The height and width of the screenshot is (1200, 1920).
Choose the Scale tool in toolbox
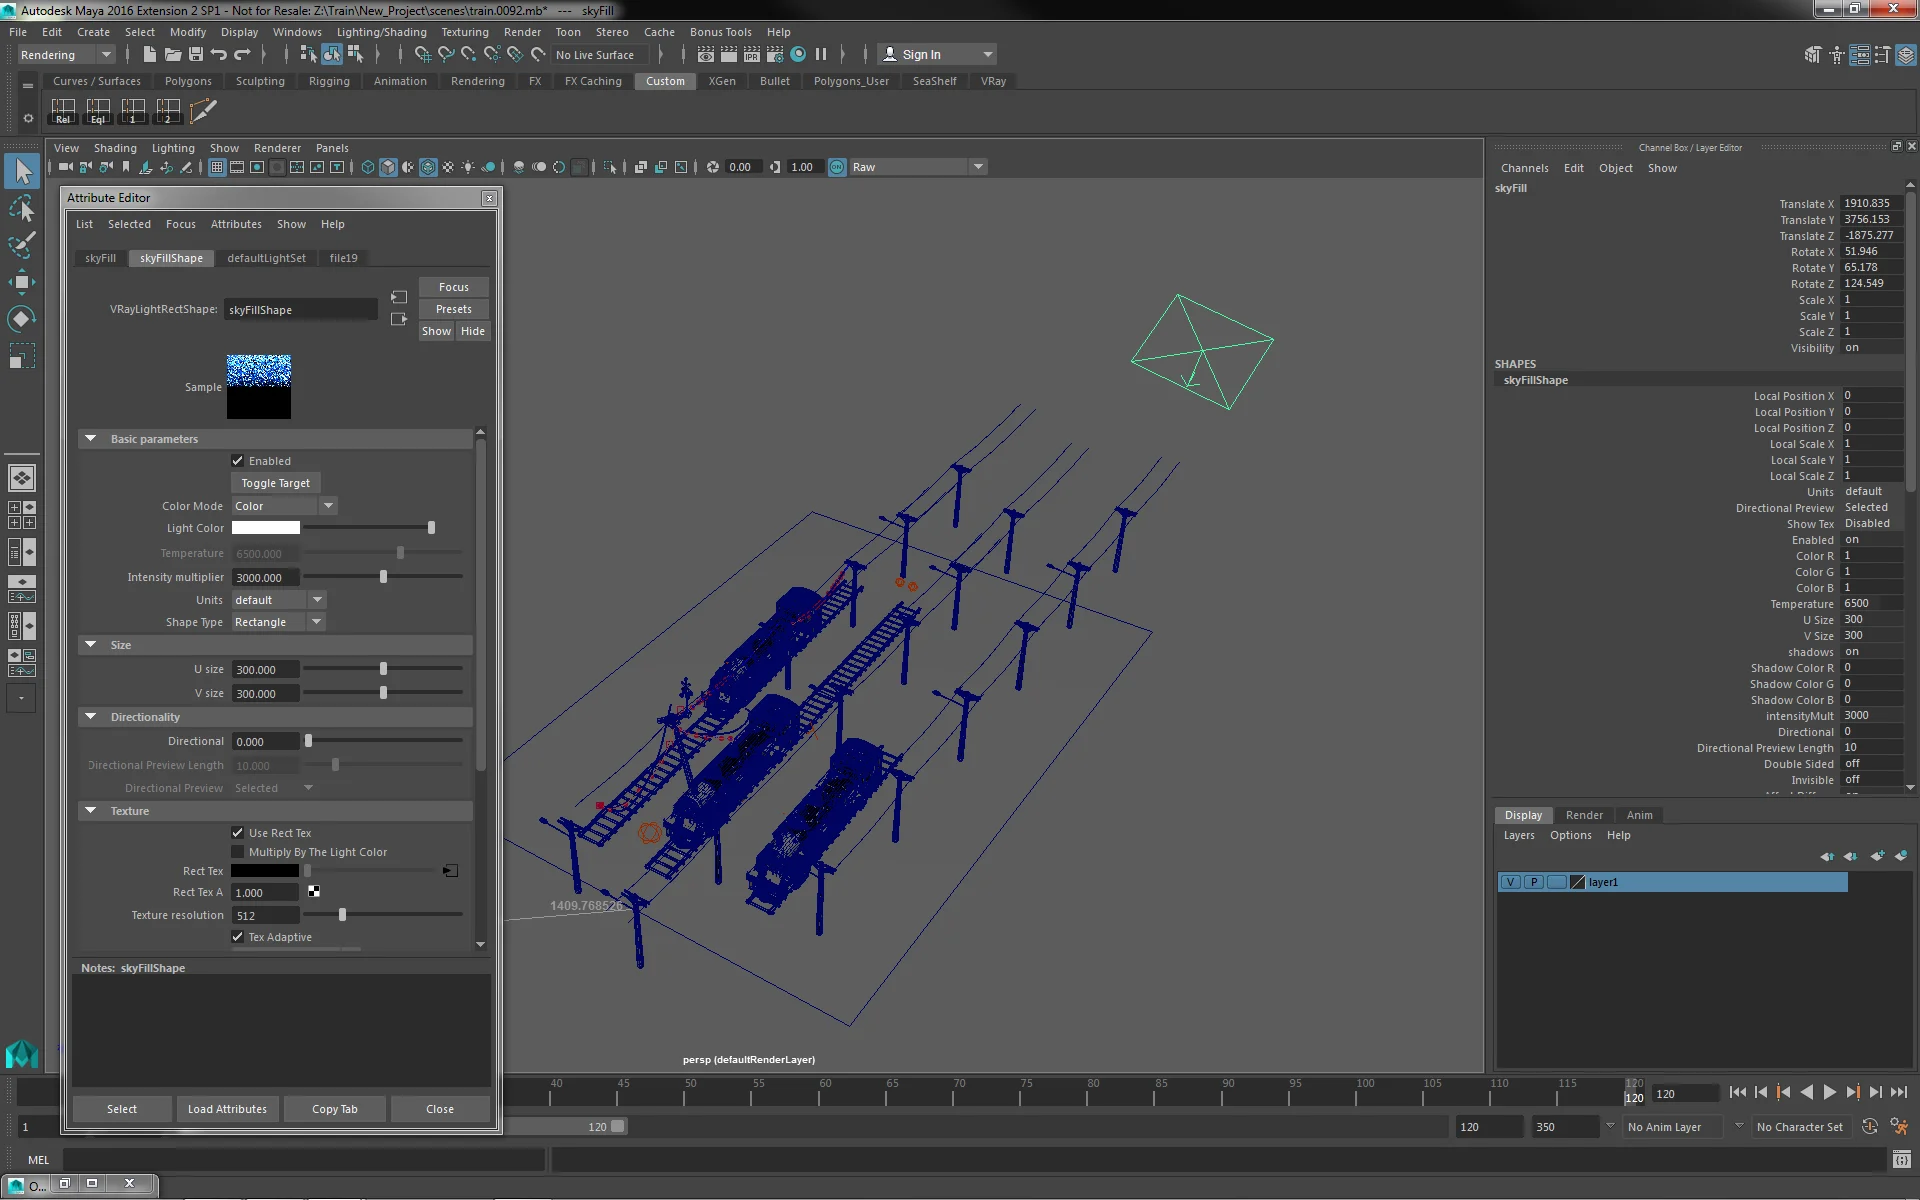click(x=22, y=356)
